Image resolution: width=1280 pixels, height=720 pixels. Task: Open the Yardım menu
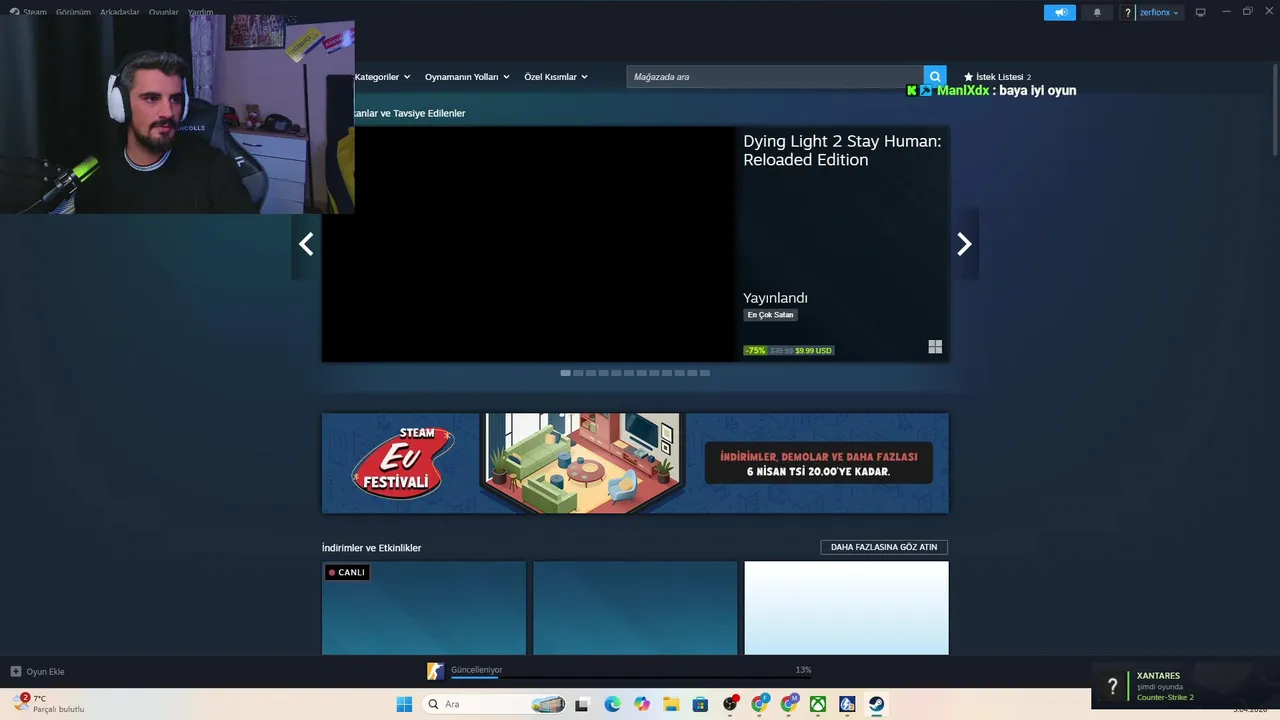pos(200,12)
